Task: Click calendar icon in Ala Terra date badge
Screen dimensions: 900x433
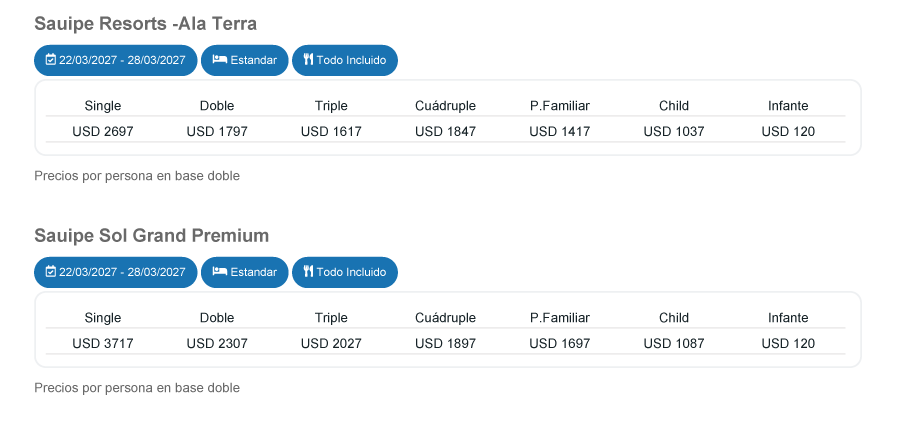Action: 51,60
